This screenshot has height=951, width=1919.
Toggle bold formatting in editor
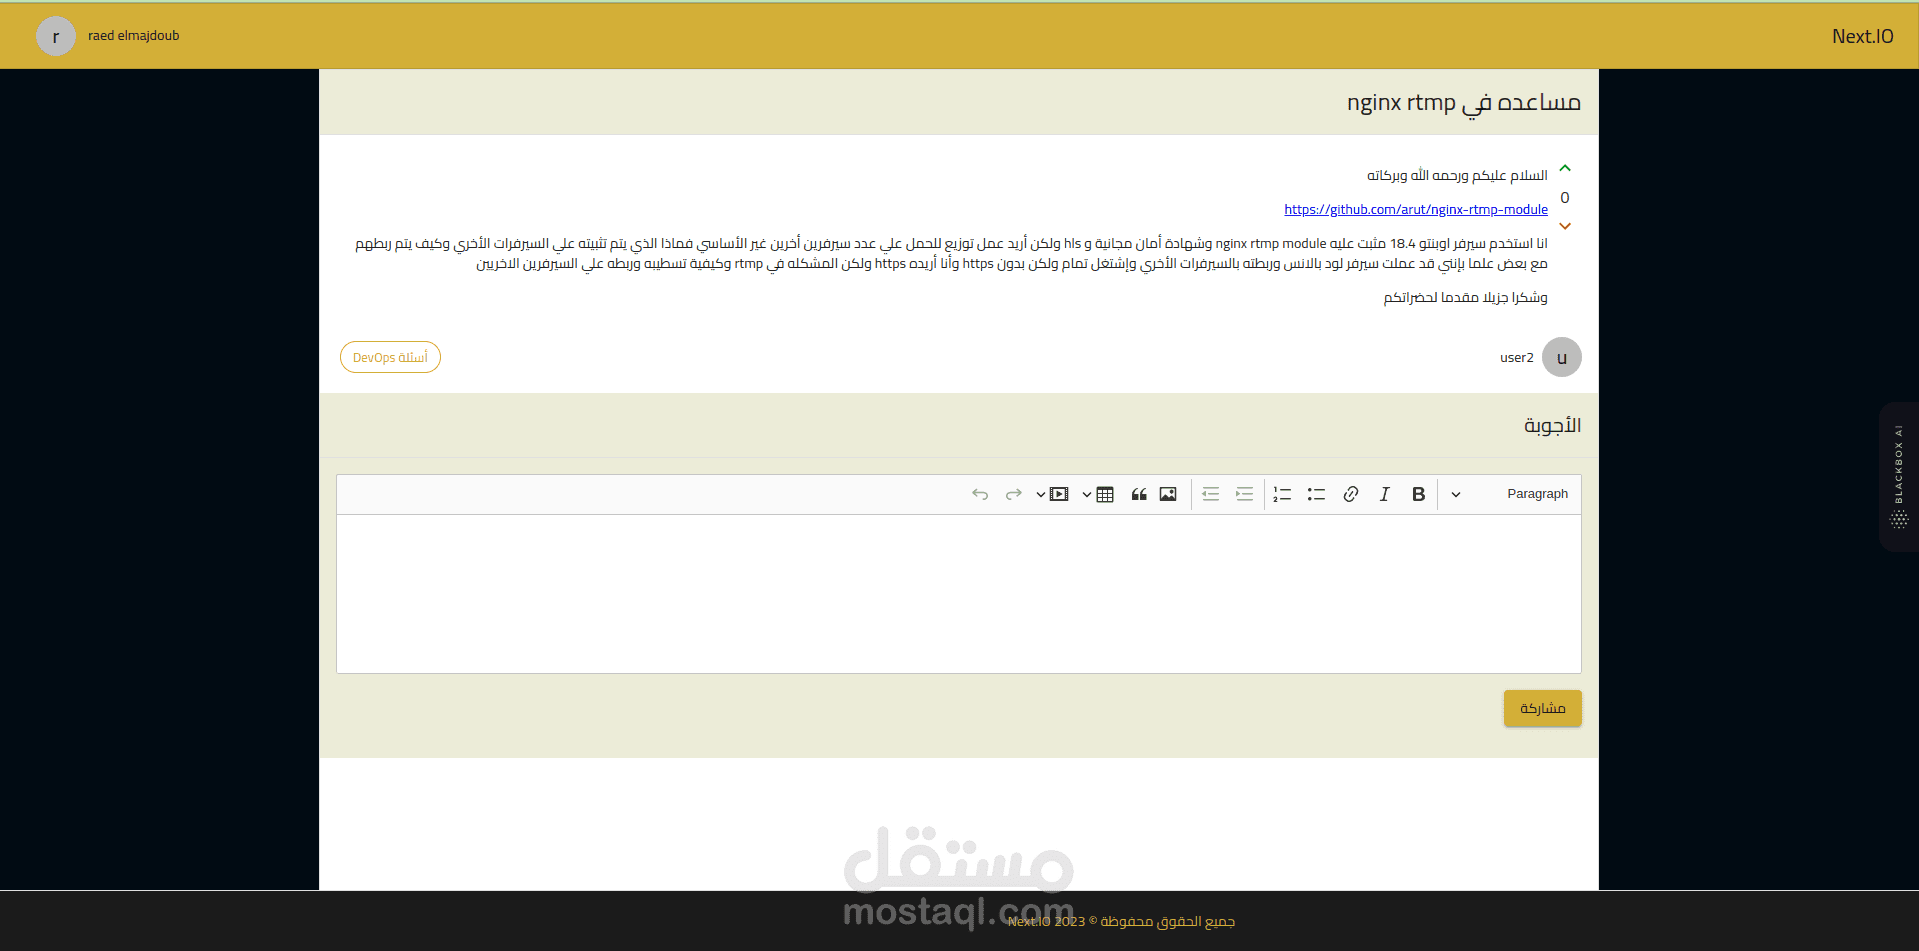pyautogui.click(x=1418, y=494)
